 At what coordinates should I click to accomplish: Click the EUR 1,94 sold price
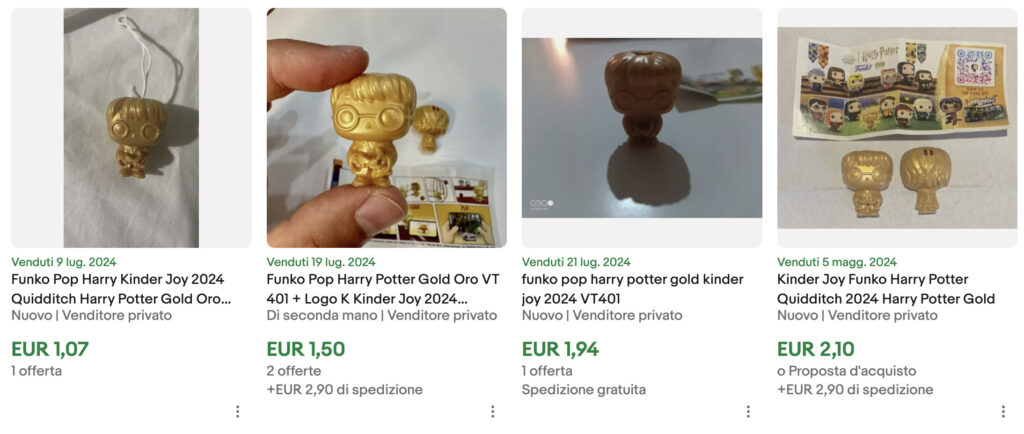click(560, 349)
